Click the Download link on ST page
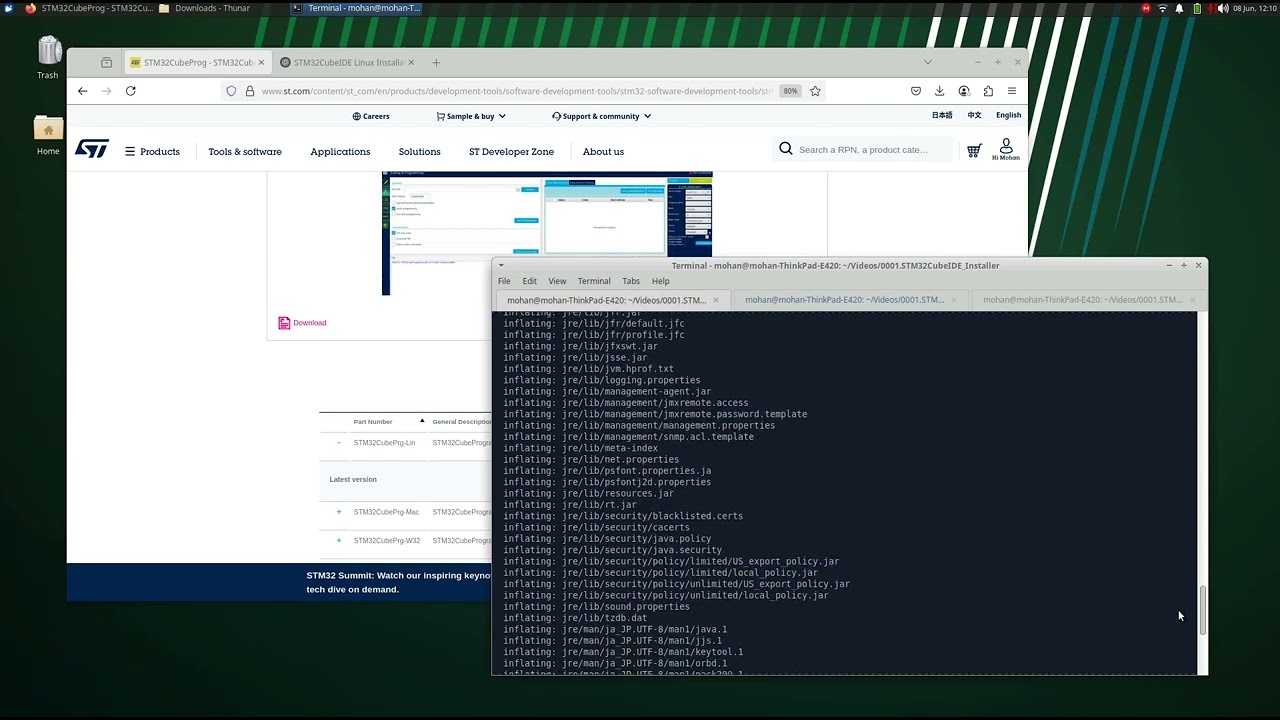Image resolution: width=1280 pixels, height=720 pixels. tap(309, 323)
